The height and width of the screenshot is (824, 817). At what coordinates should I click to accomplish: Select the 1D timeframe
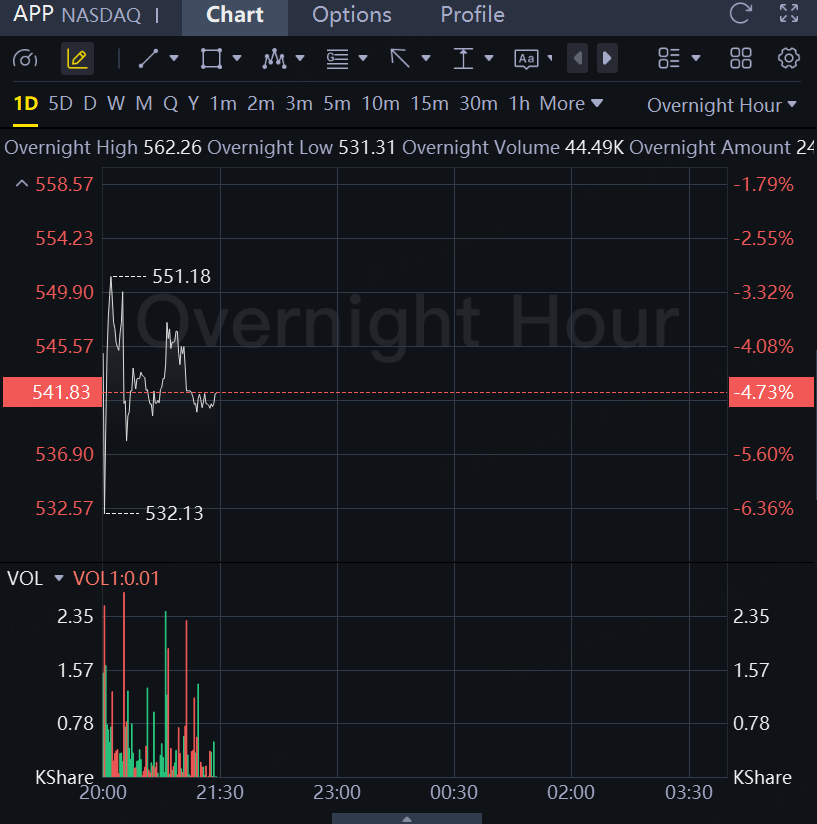point(26,104)
